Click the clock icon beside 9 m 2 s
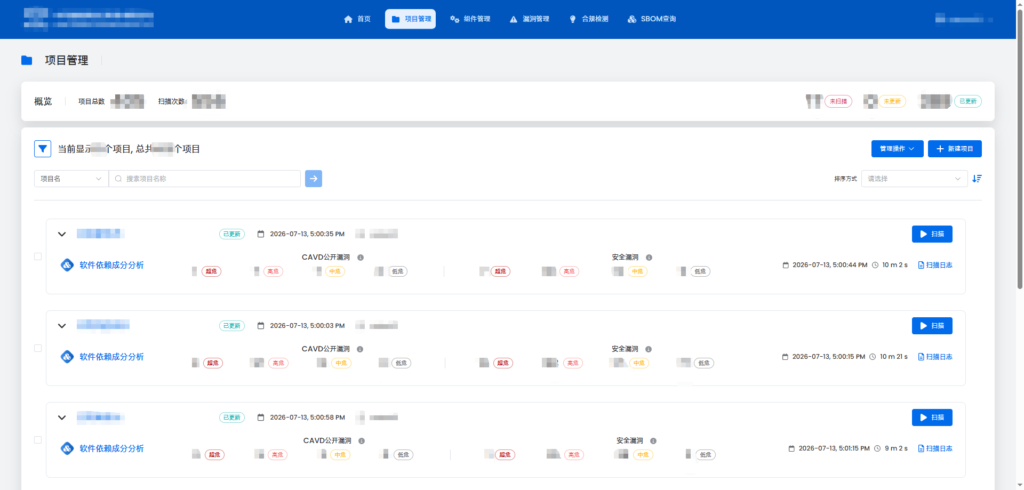Image resolution: width=1024 pixels, height=490 pixels. tap(877, 448)
